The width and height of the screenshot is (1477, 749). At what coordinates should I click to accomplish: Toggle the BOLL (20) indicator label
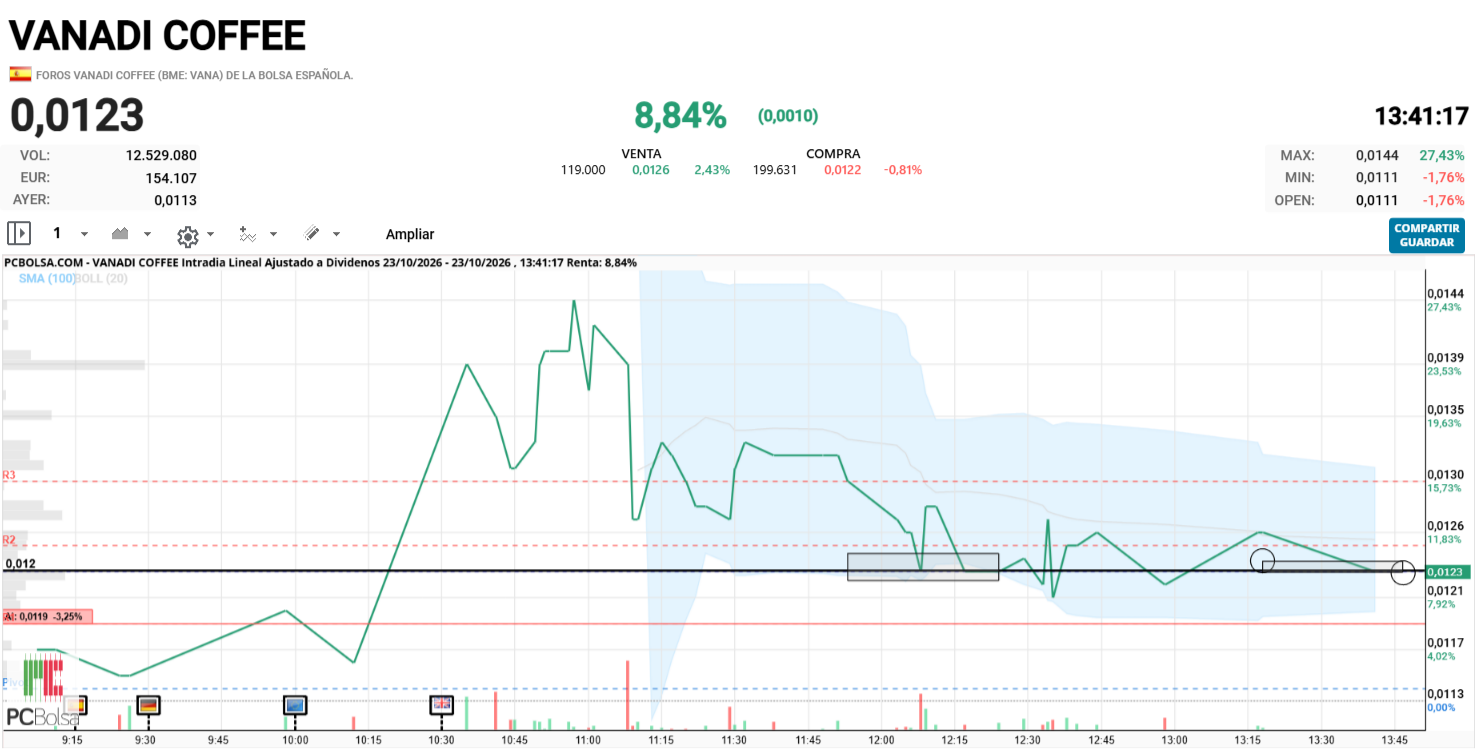(102, 278)
